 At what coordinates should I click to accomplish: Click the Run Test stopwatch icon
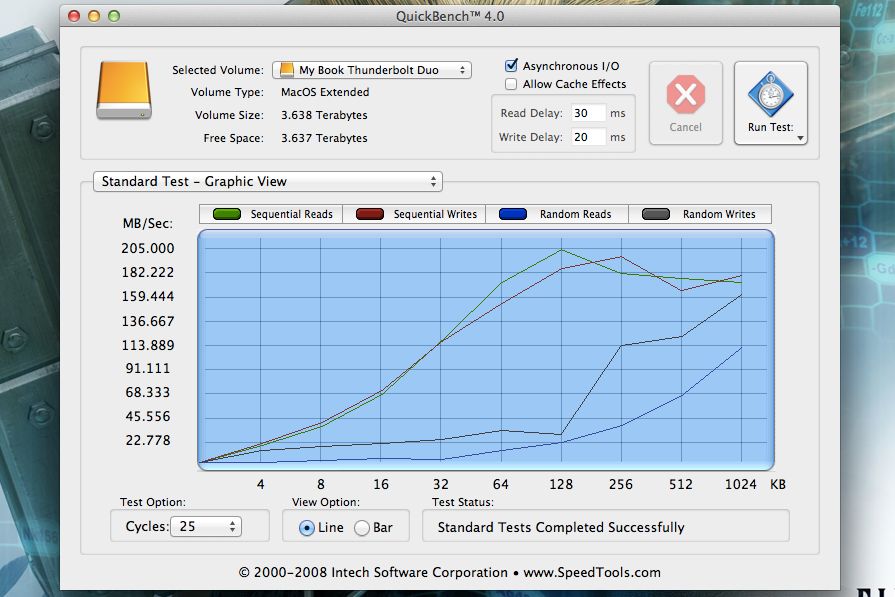(771, 94)
